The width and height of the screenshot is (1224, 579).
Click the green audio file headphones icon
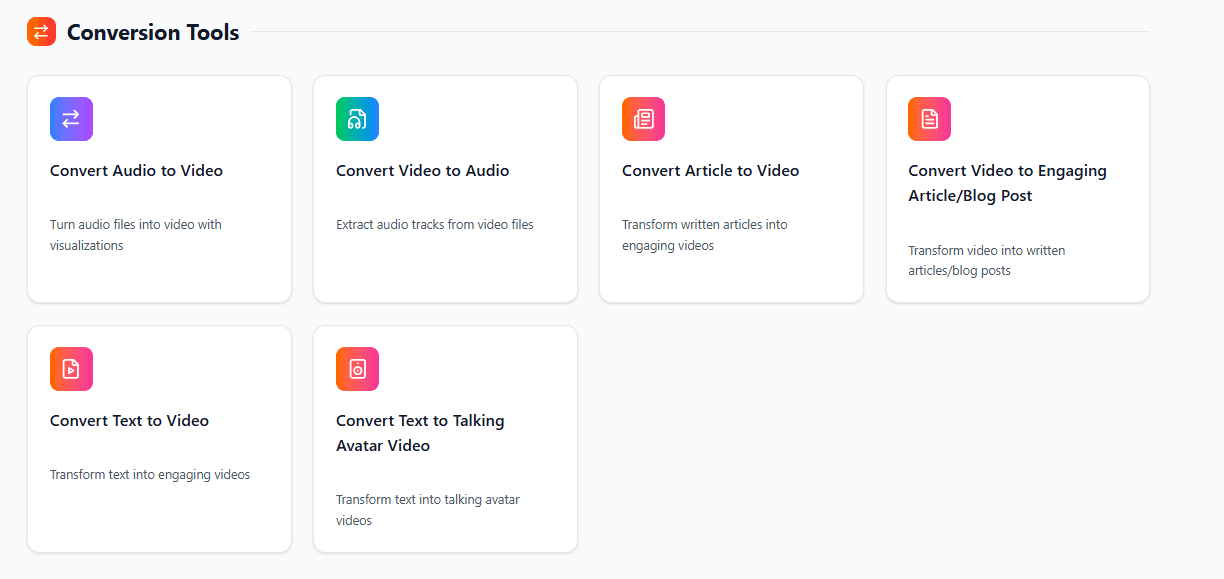click(x=357, y=119)
